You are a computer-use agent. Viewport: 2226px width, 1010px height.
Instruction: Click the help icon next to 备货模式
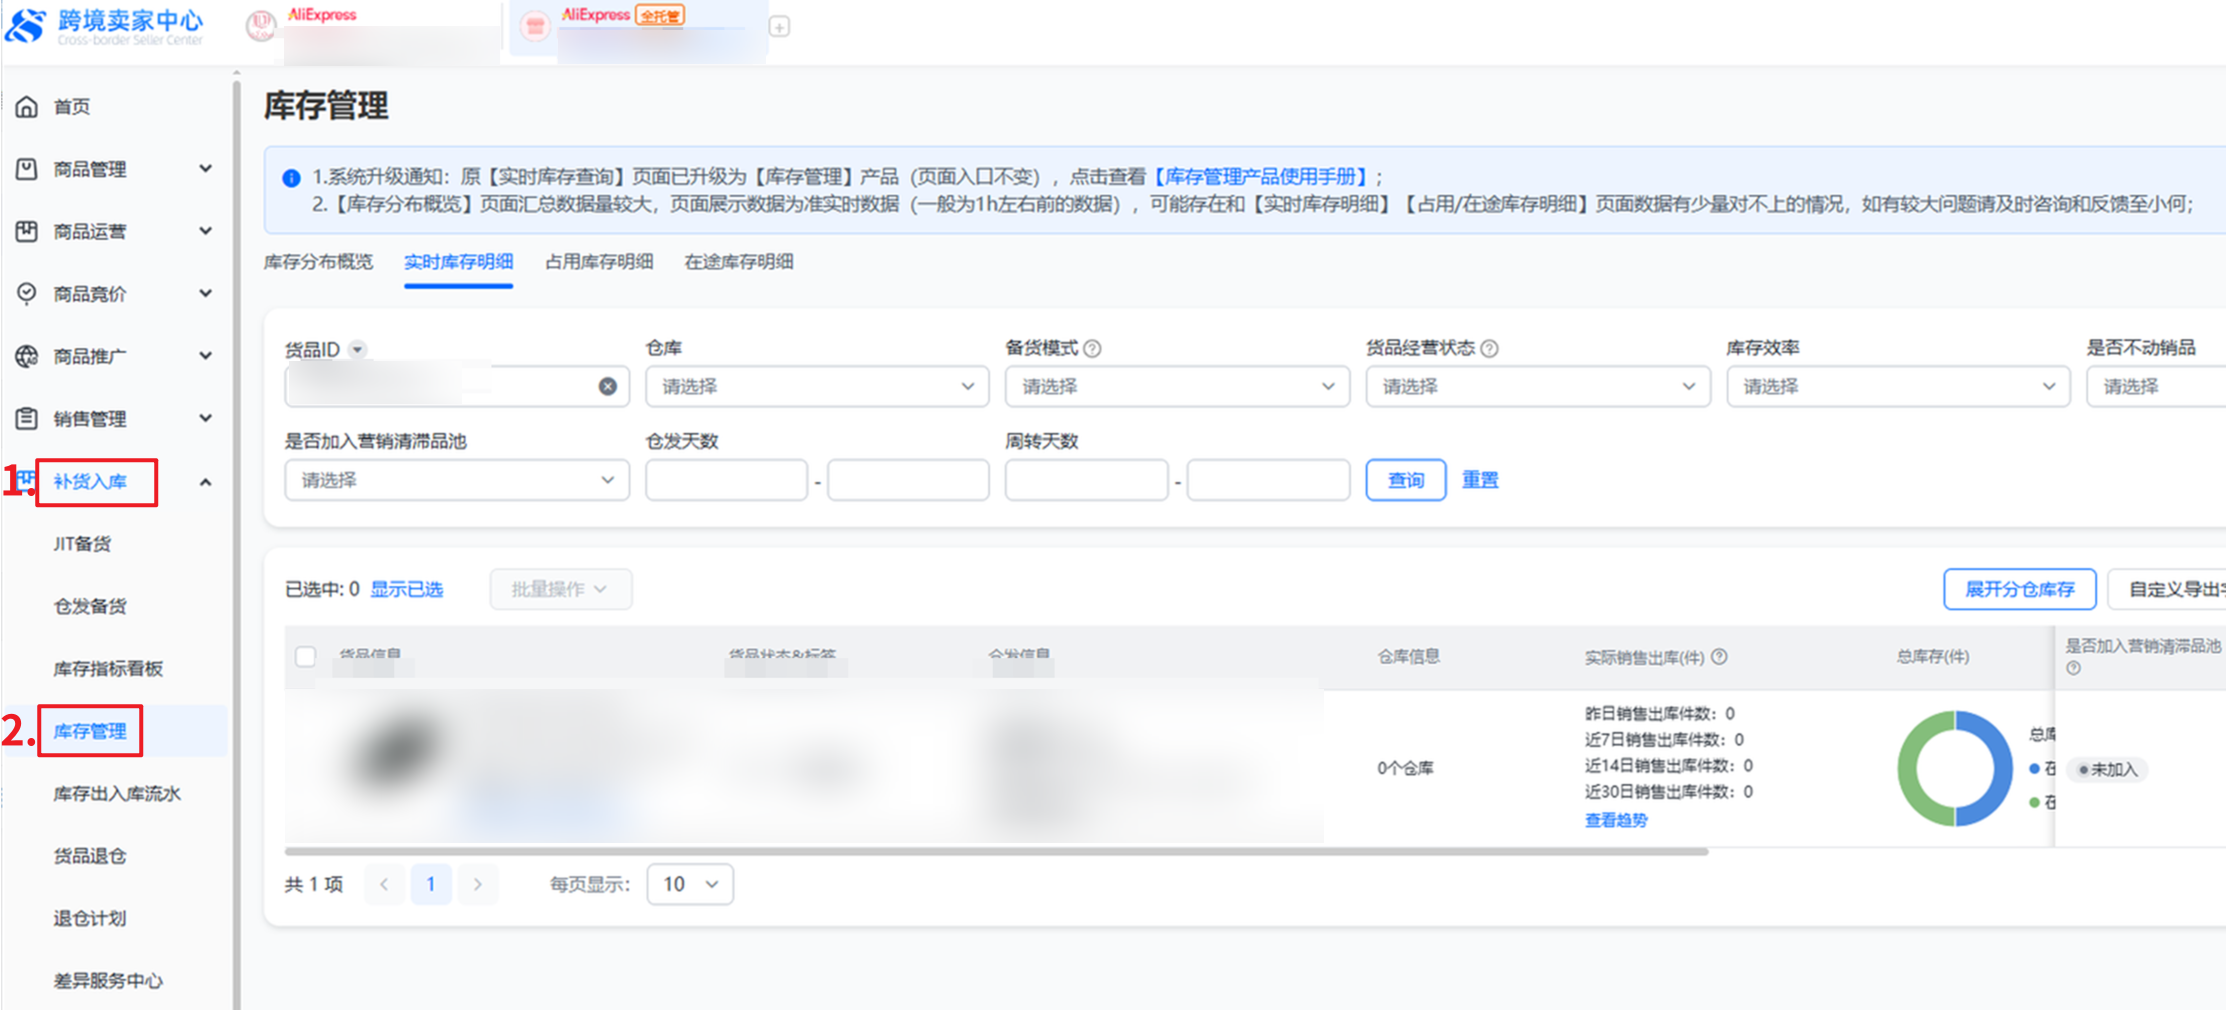pos(1093,349)
